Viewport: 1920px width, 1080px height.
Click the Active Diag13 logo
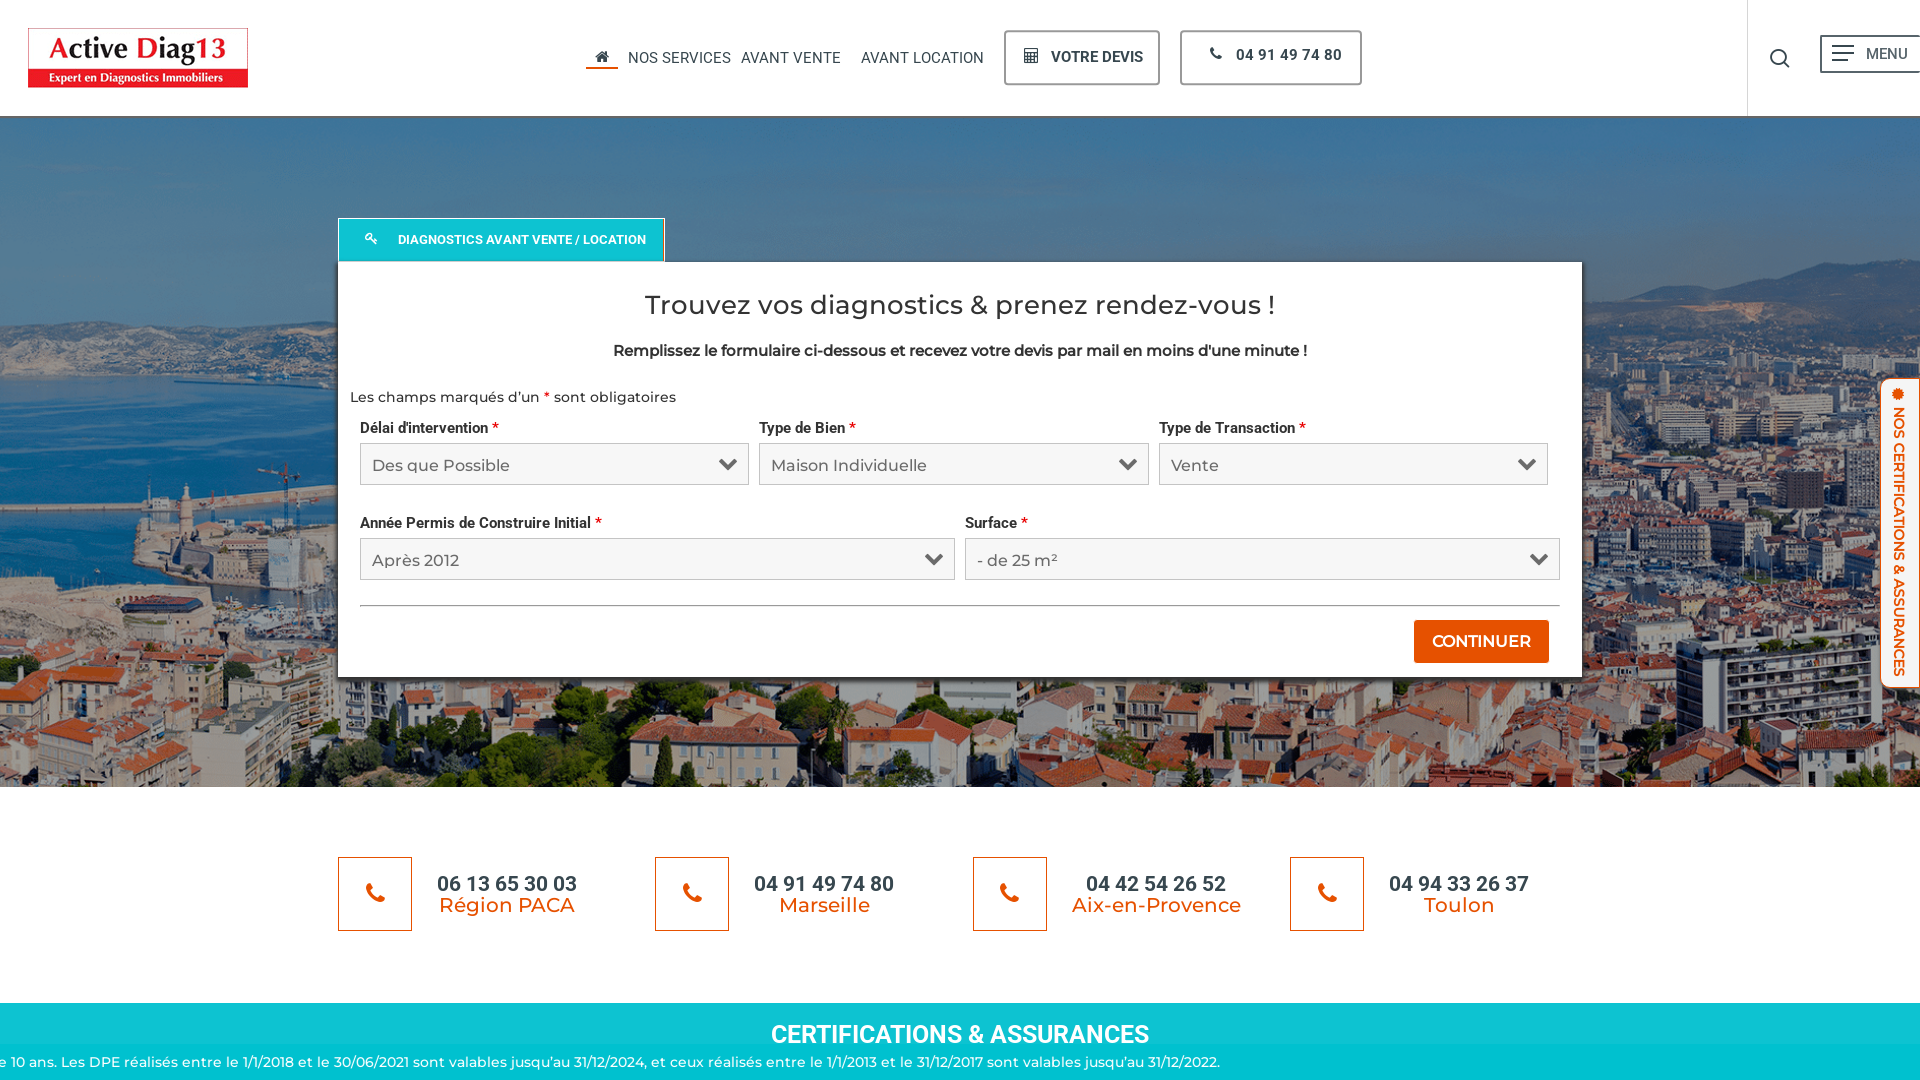137,57
